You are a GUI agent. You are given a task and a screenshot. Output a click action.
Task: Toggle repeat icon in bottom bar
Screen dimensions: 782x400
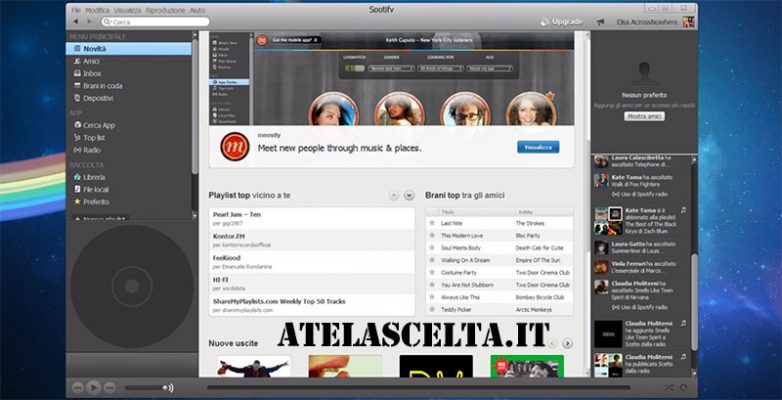683,388
